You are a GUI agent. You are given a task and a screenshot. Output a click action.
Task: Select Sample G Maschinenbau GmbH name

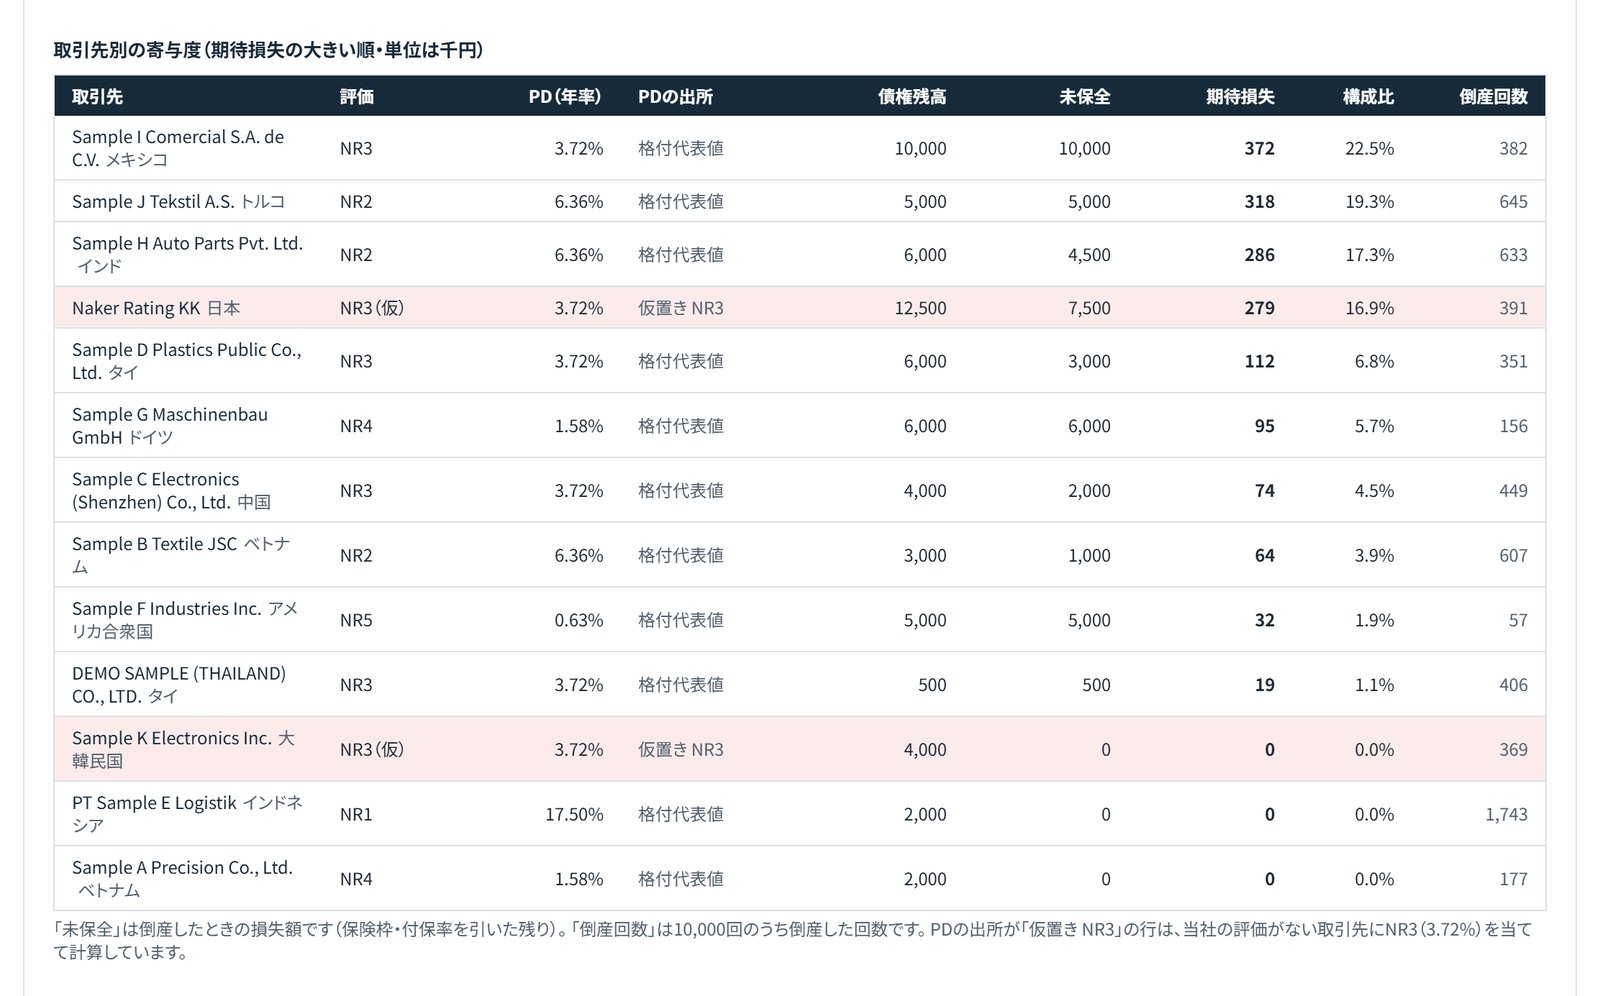click(x=170, y=426)
